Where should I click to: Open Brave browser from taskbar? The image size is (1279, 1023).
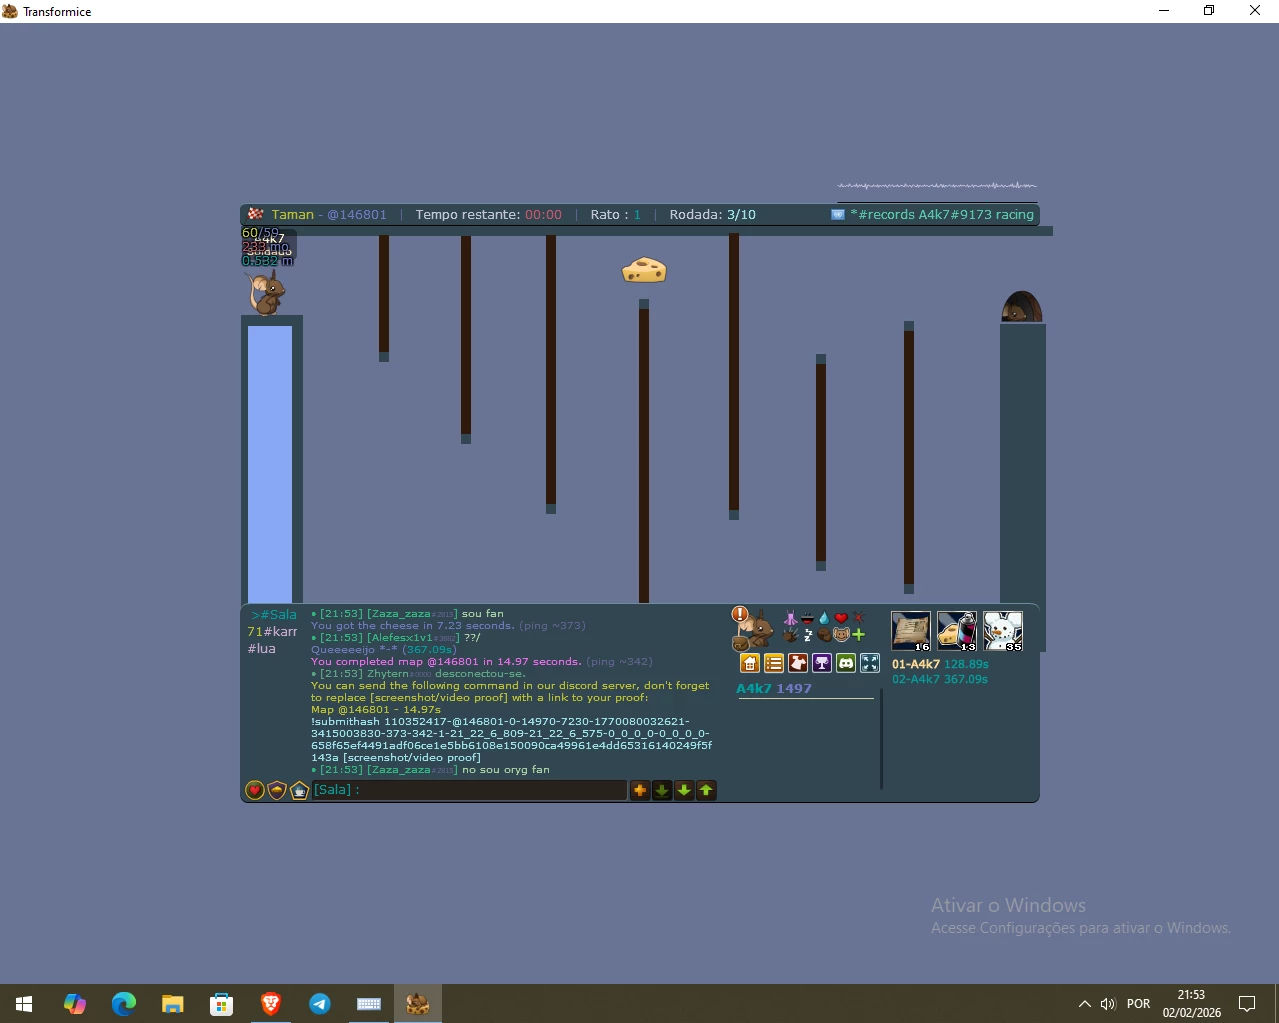270,1004
